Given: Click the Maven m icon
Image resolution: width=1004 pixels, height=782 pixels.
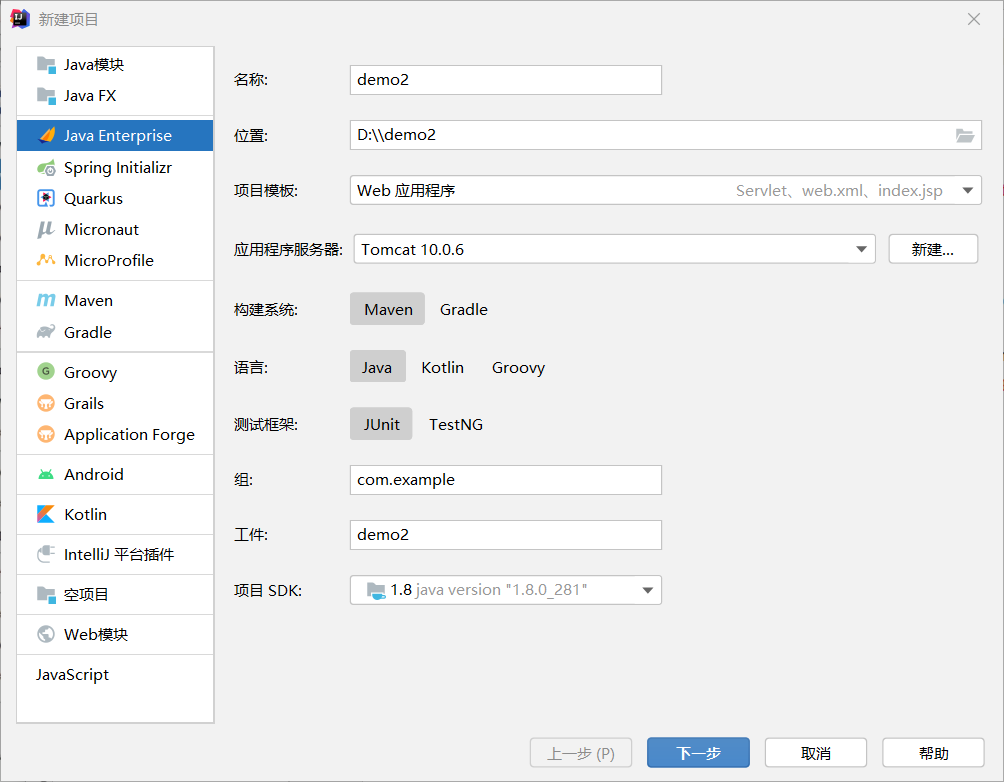Looking at the screenshot, I should coord(45,300).
